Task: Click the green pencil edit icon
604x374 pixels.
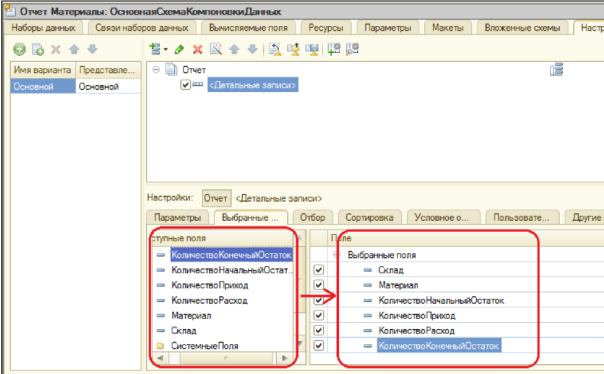Action: 179,49
